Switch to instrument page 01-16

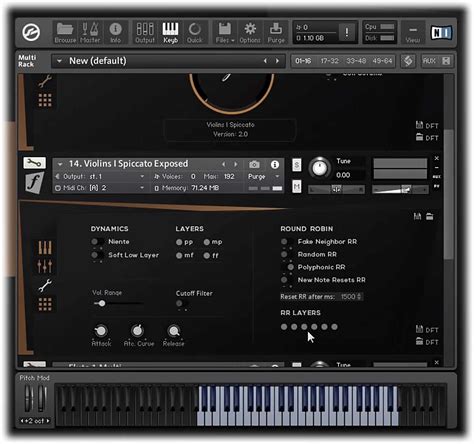(303, 61)
